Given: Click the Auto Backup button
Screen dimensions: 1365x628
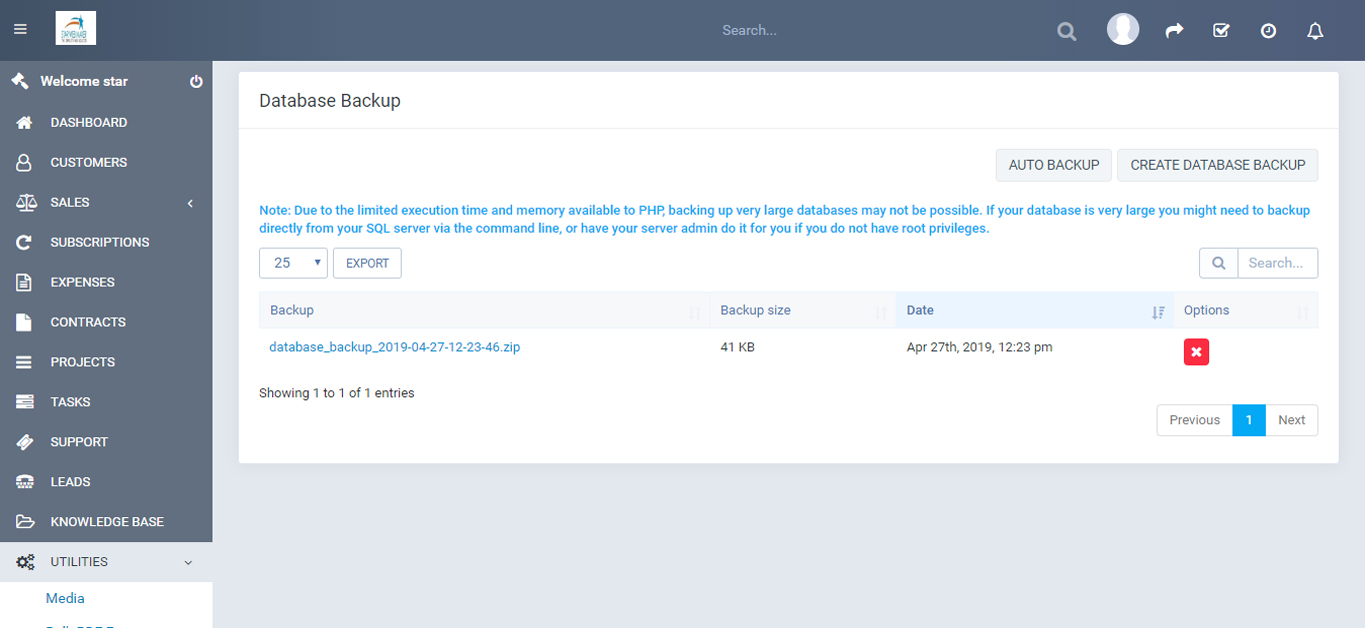Looking at the screenshot, I should point(1053,165).
